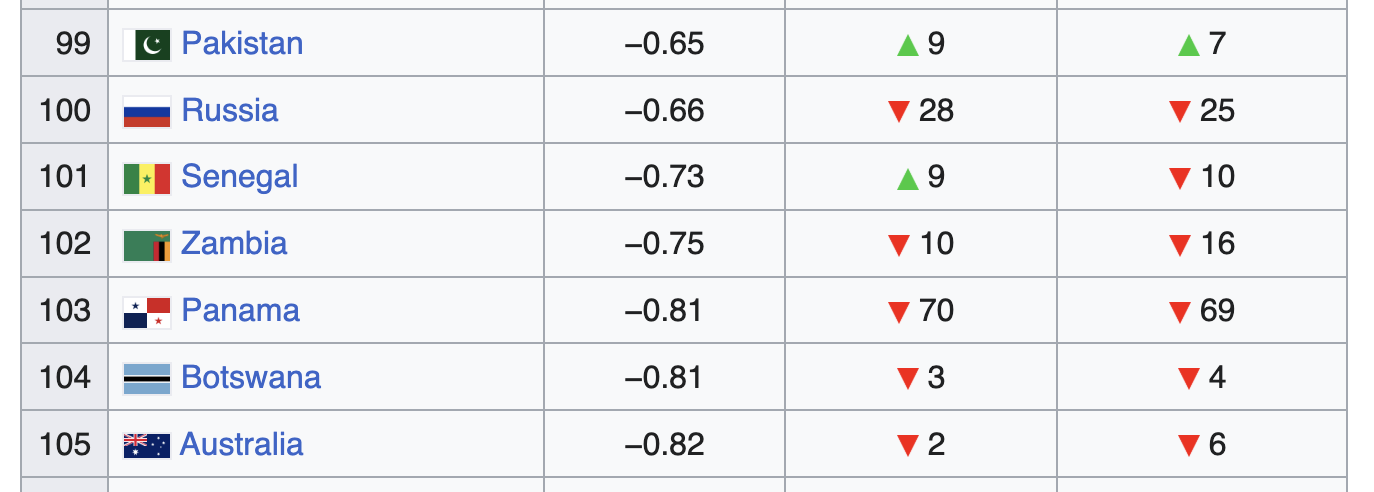Click the Pakistan flag icon

(147, 44)
